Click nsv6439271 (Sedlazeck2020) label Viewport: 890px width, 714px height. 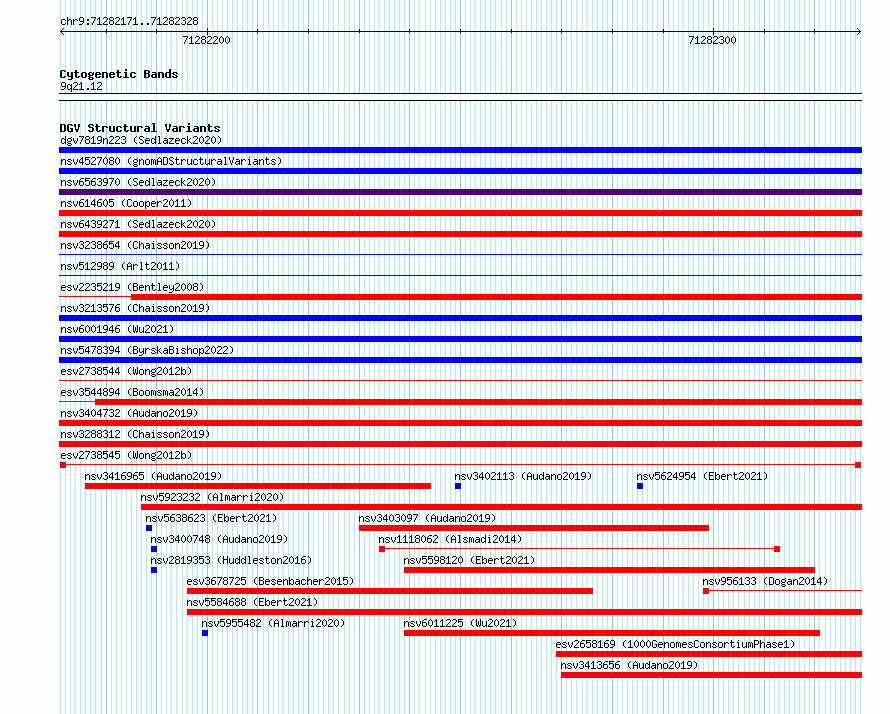pos(138,224)
